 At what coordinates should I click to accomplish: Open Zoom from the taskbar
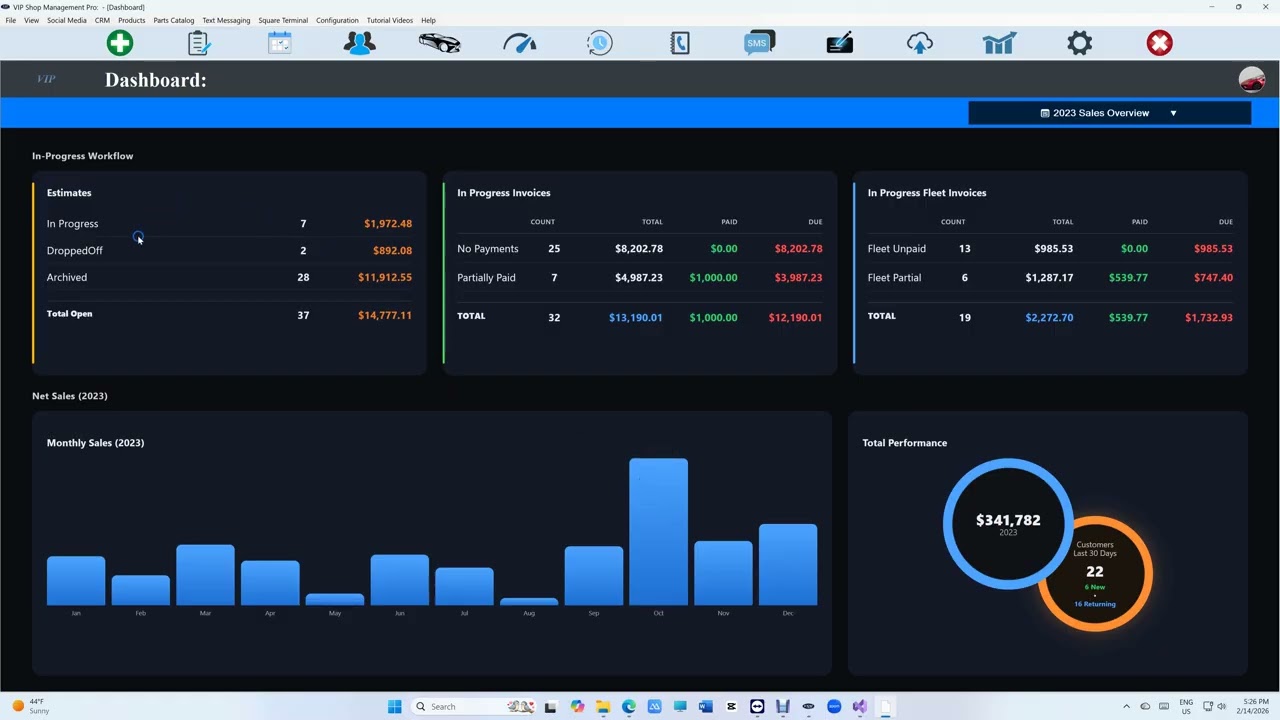point(834,707)
